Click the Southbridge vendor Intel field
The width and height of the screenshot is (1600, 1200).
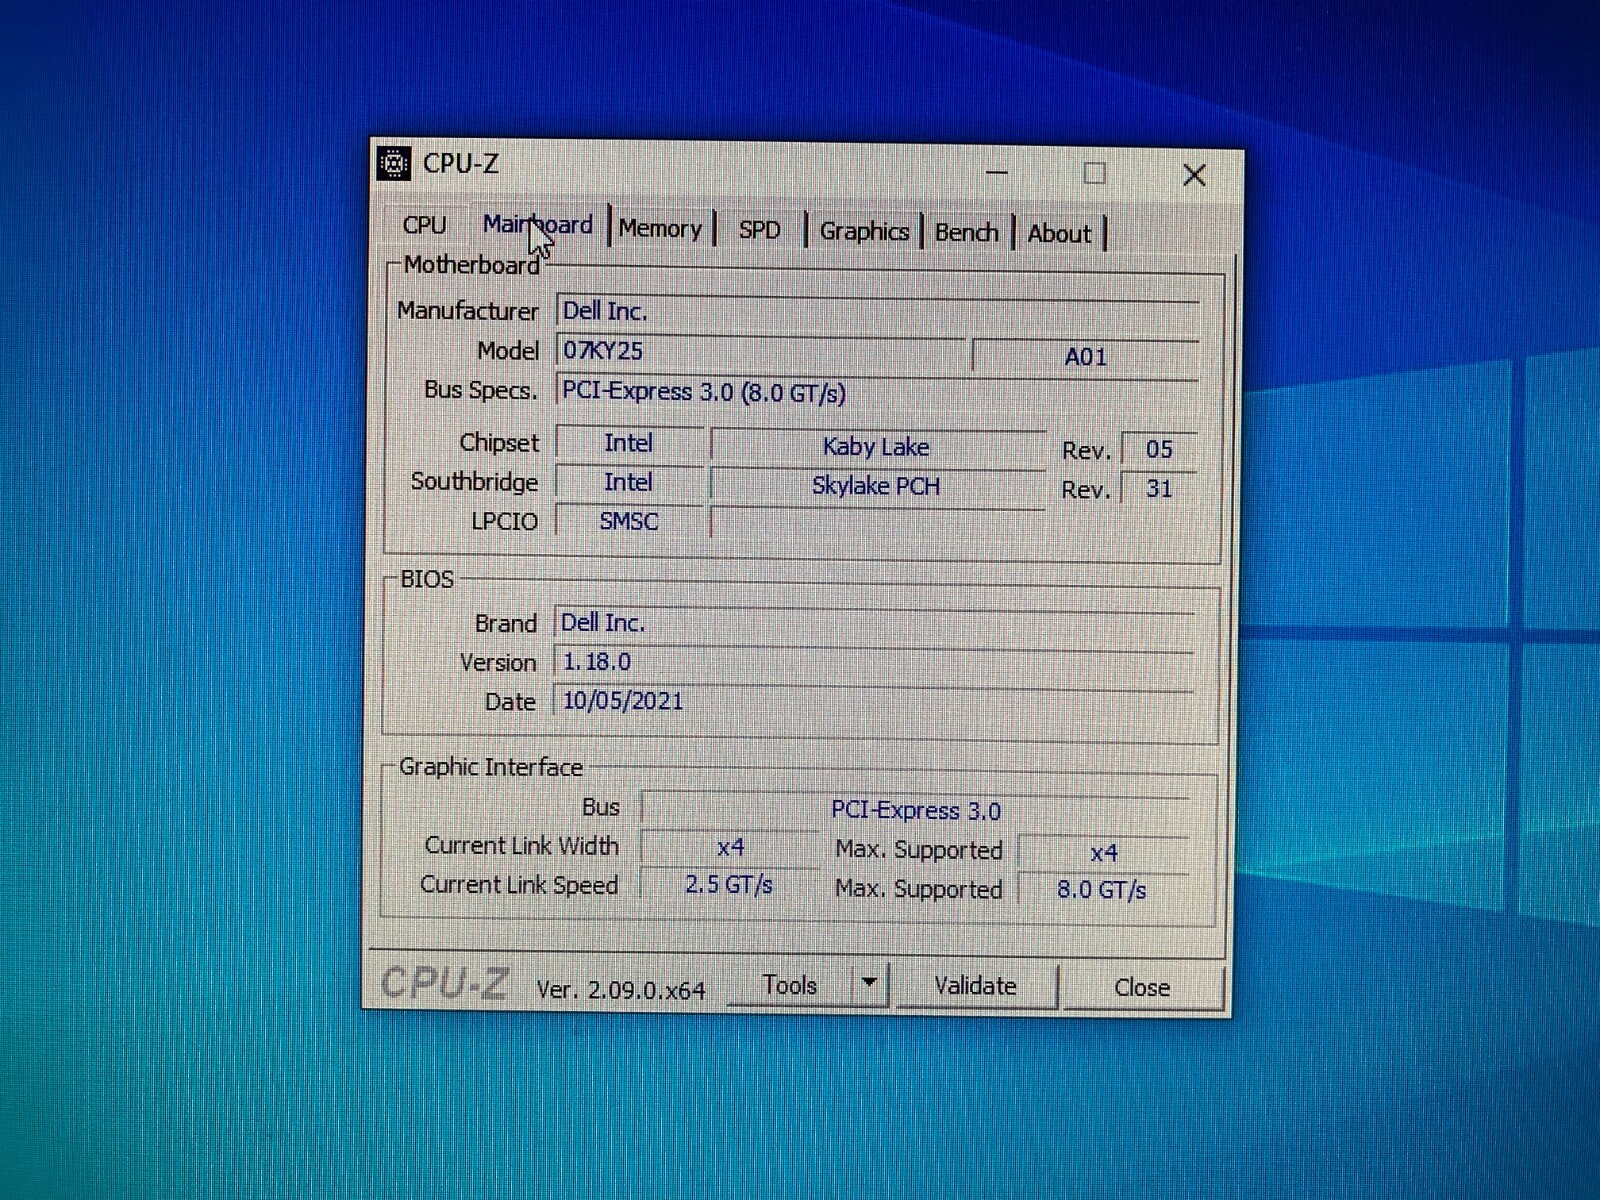tap(628, 482)
